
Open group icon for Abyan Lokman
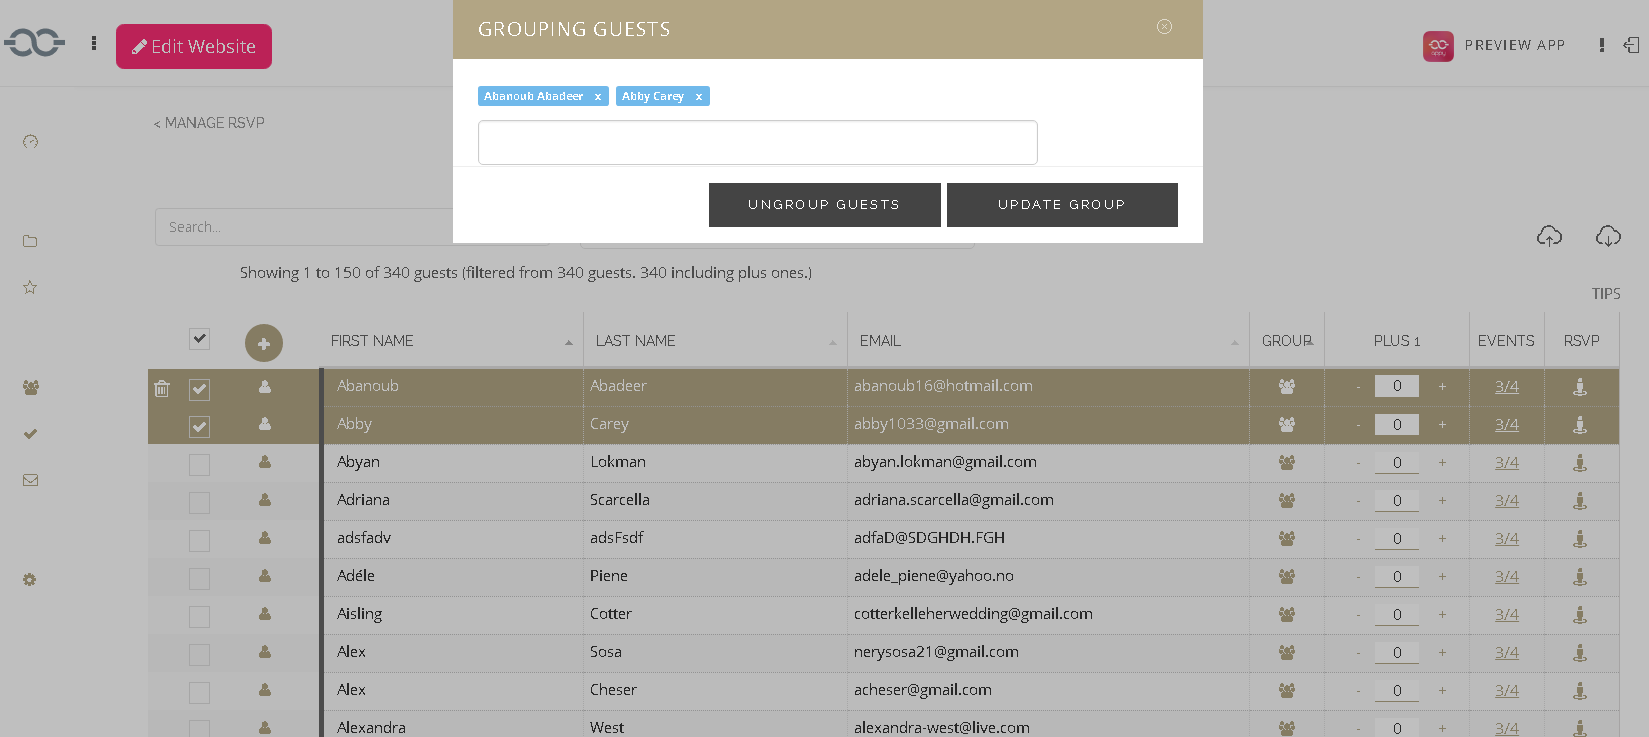[1287, 463]
